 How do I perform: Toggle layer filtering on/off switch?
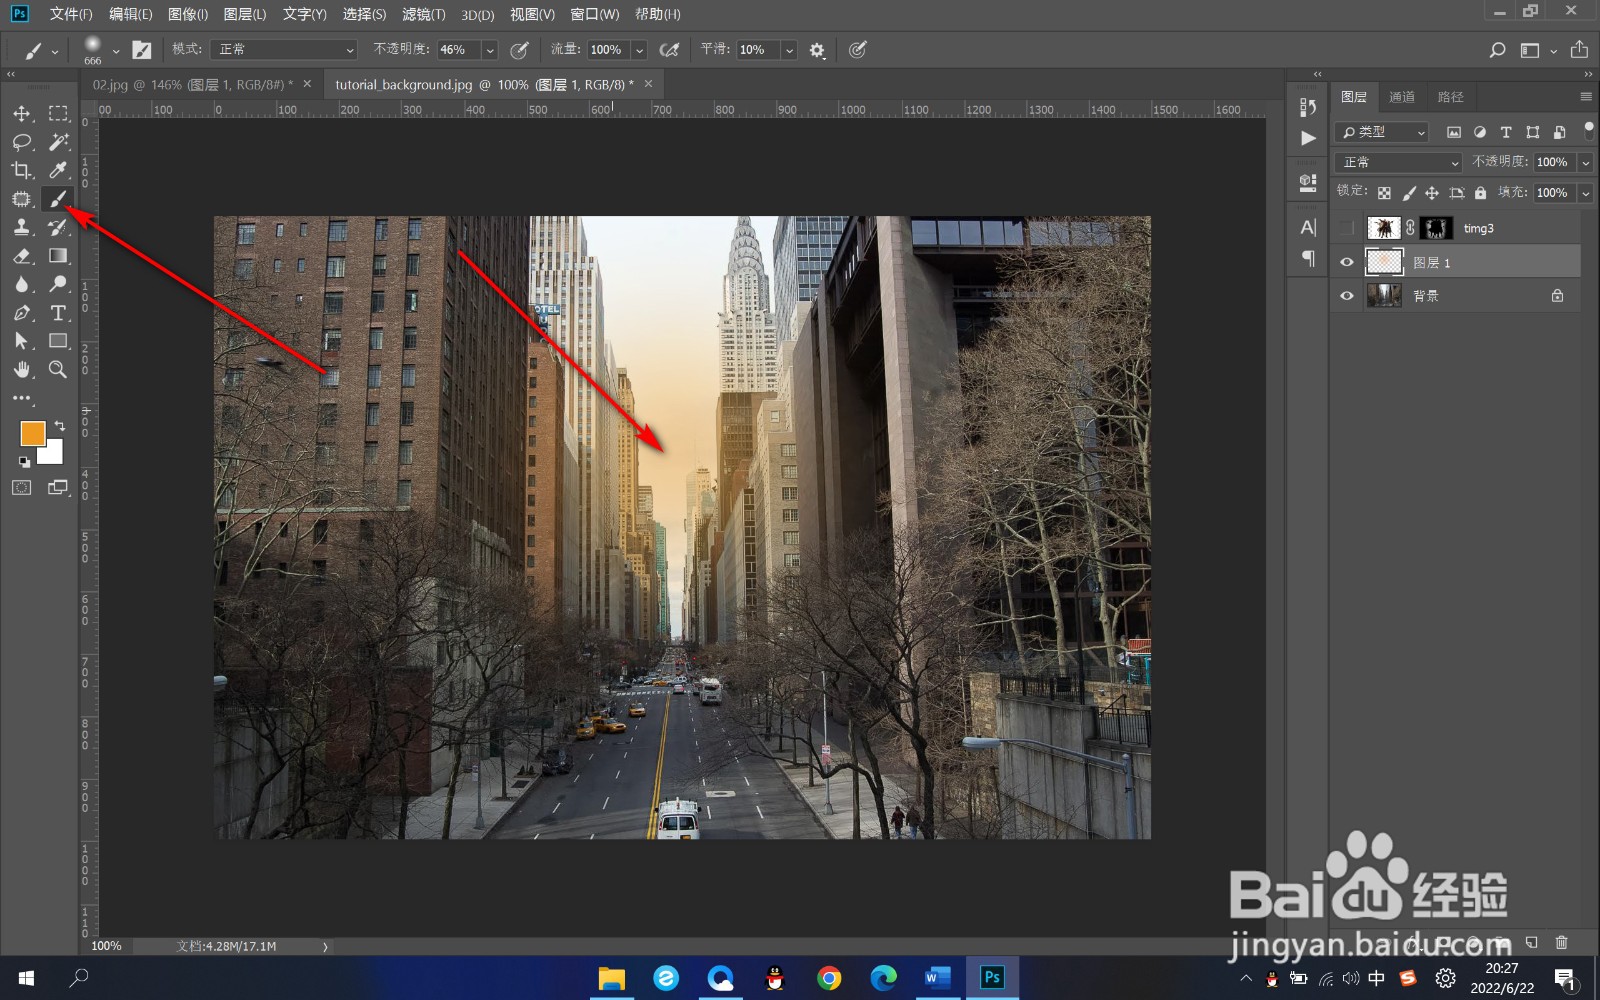tap(1589, 130)
